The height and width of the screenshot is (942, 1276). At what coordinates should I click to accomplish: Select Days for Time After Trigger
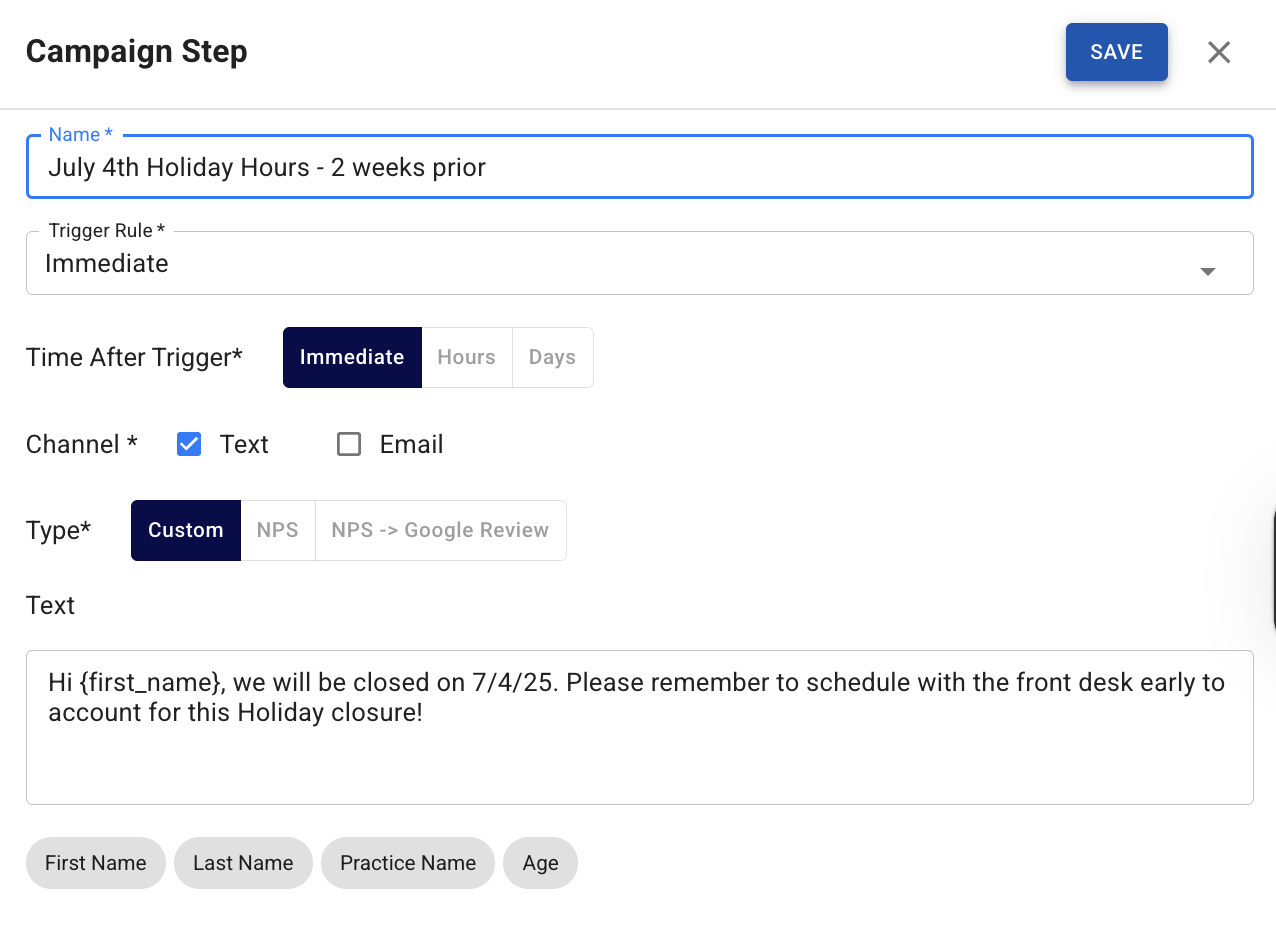coord(552,357)
